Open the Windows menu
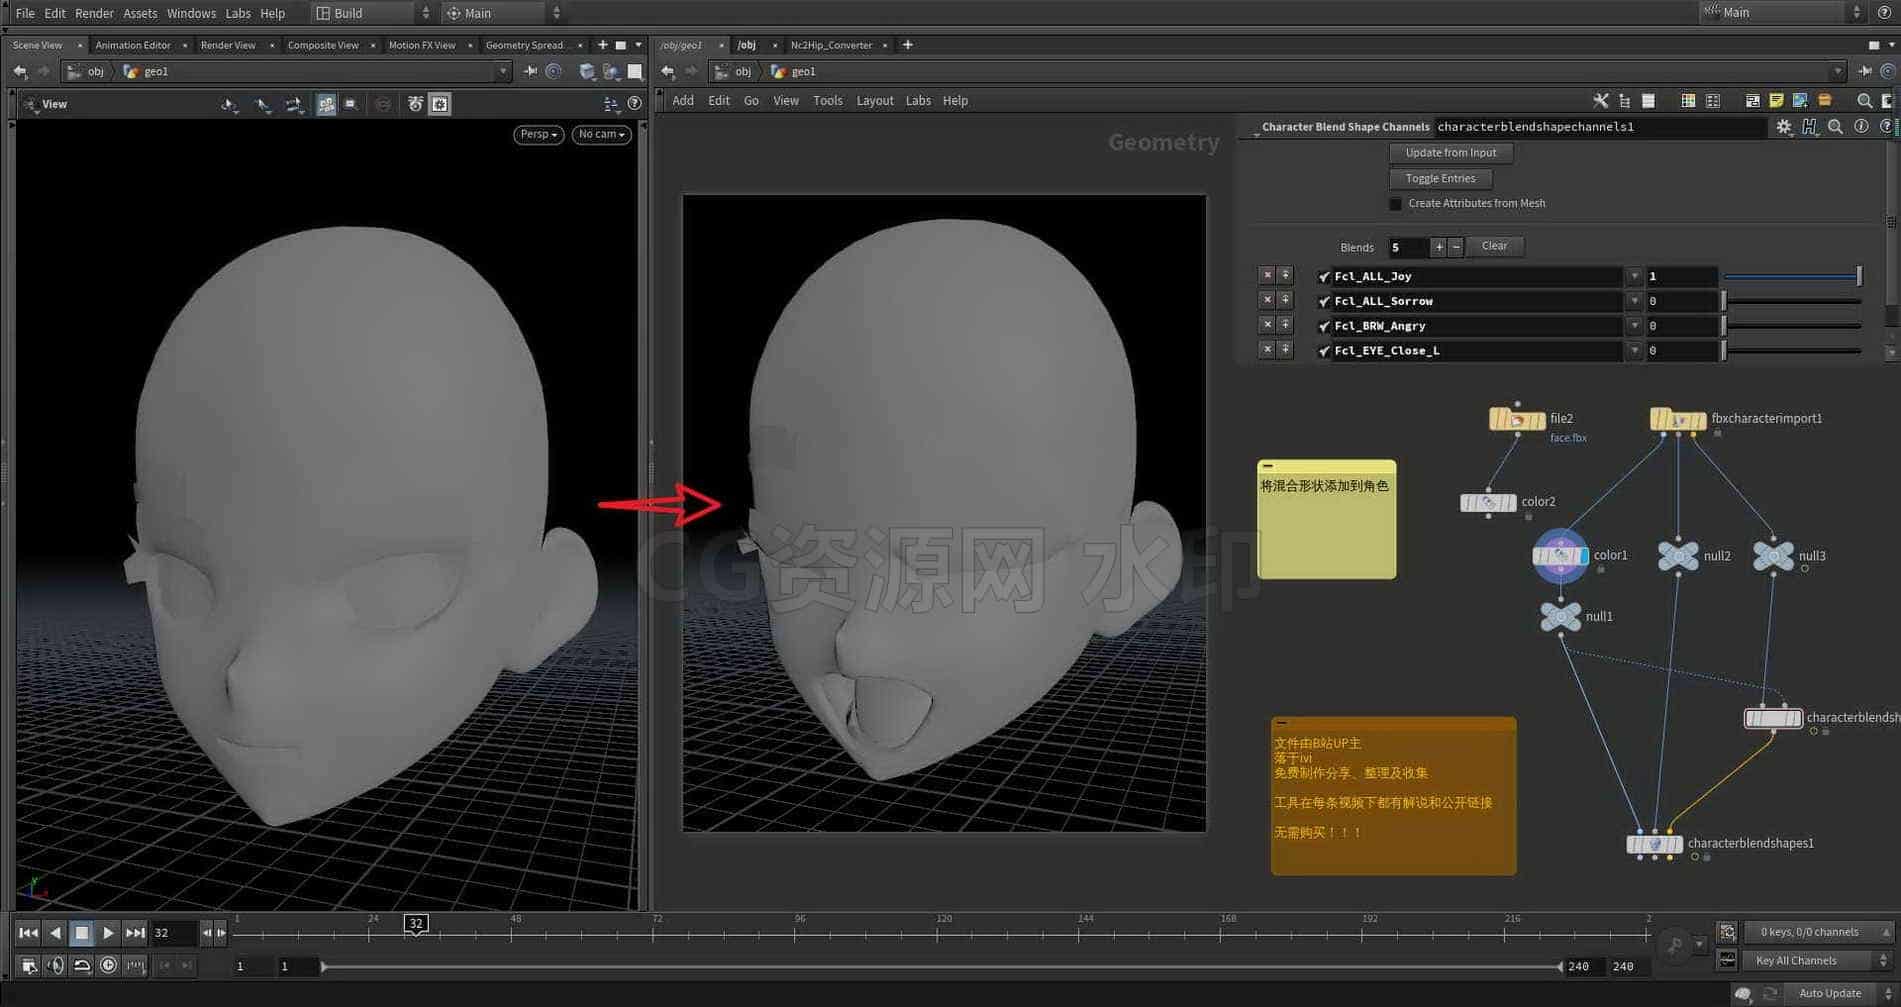This screenshot has height=1007, width=1901. 191,13
